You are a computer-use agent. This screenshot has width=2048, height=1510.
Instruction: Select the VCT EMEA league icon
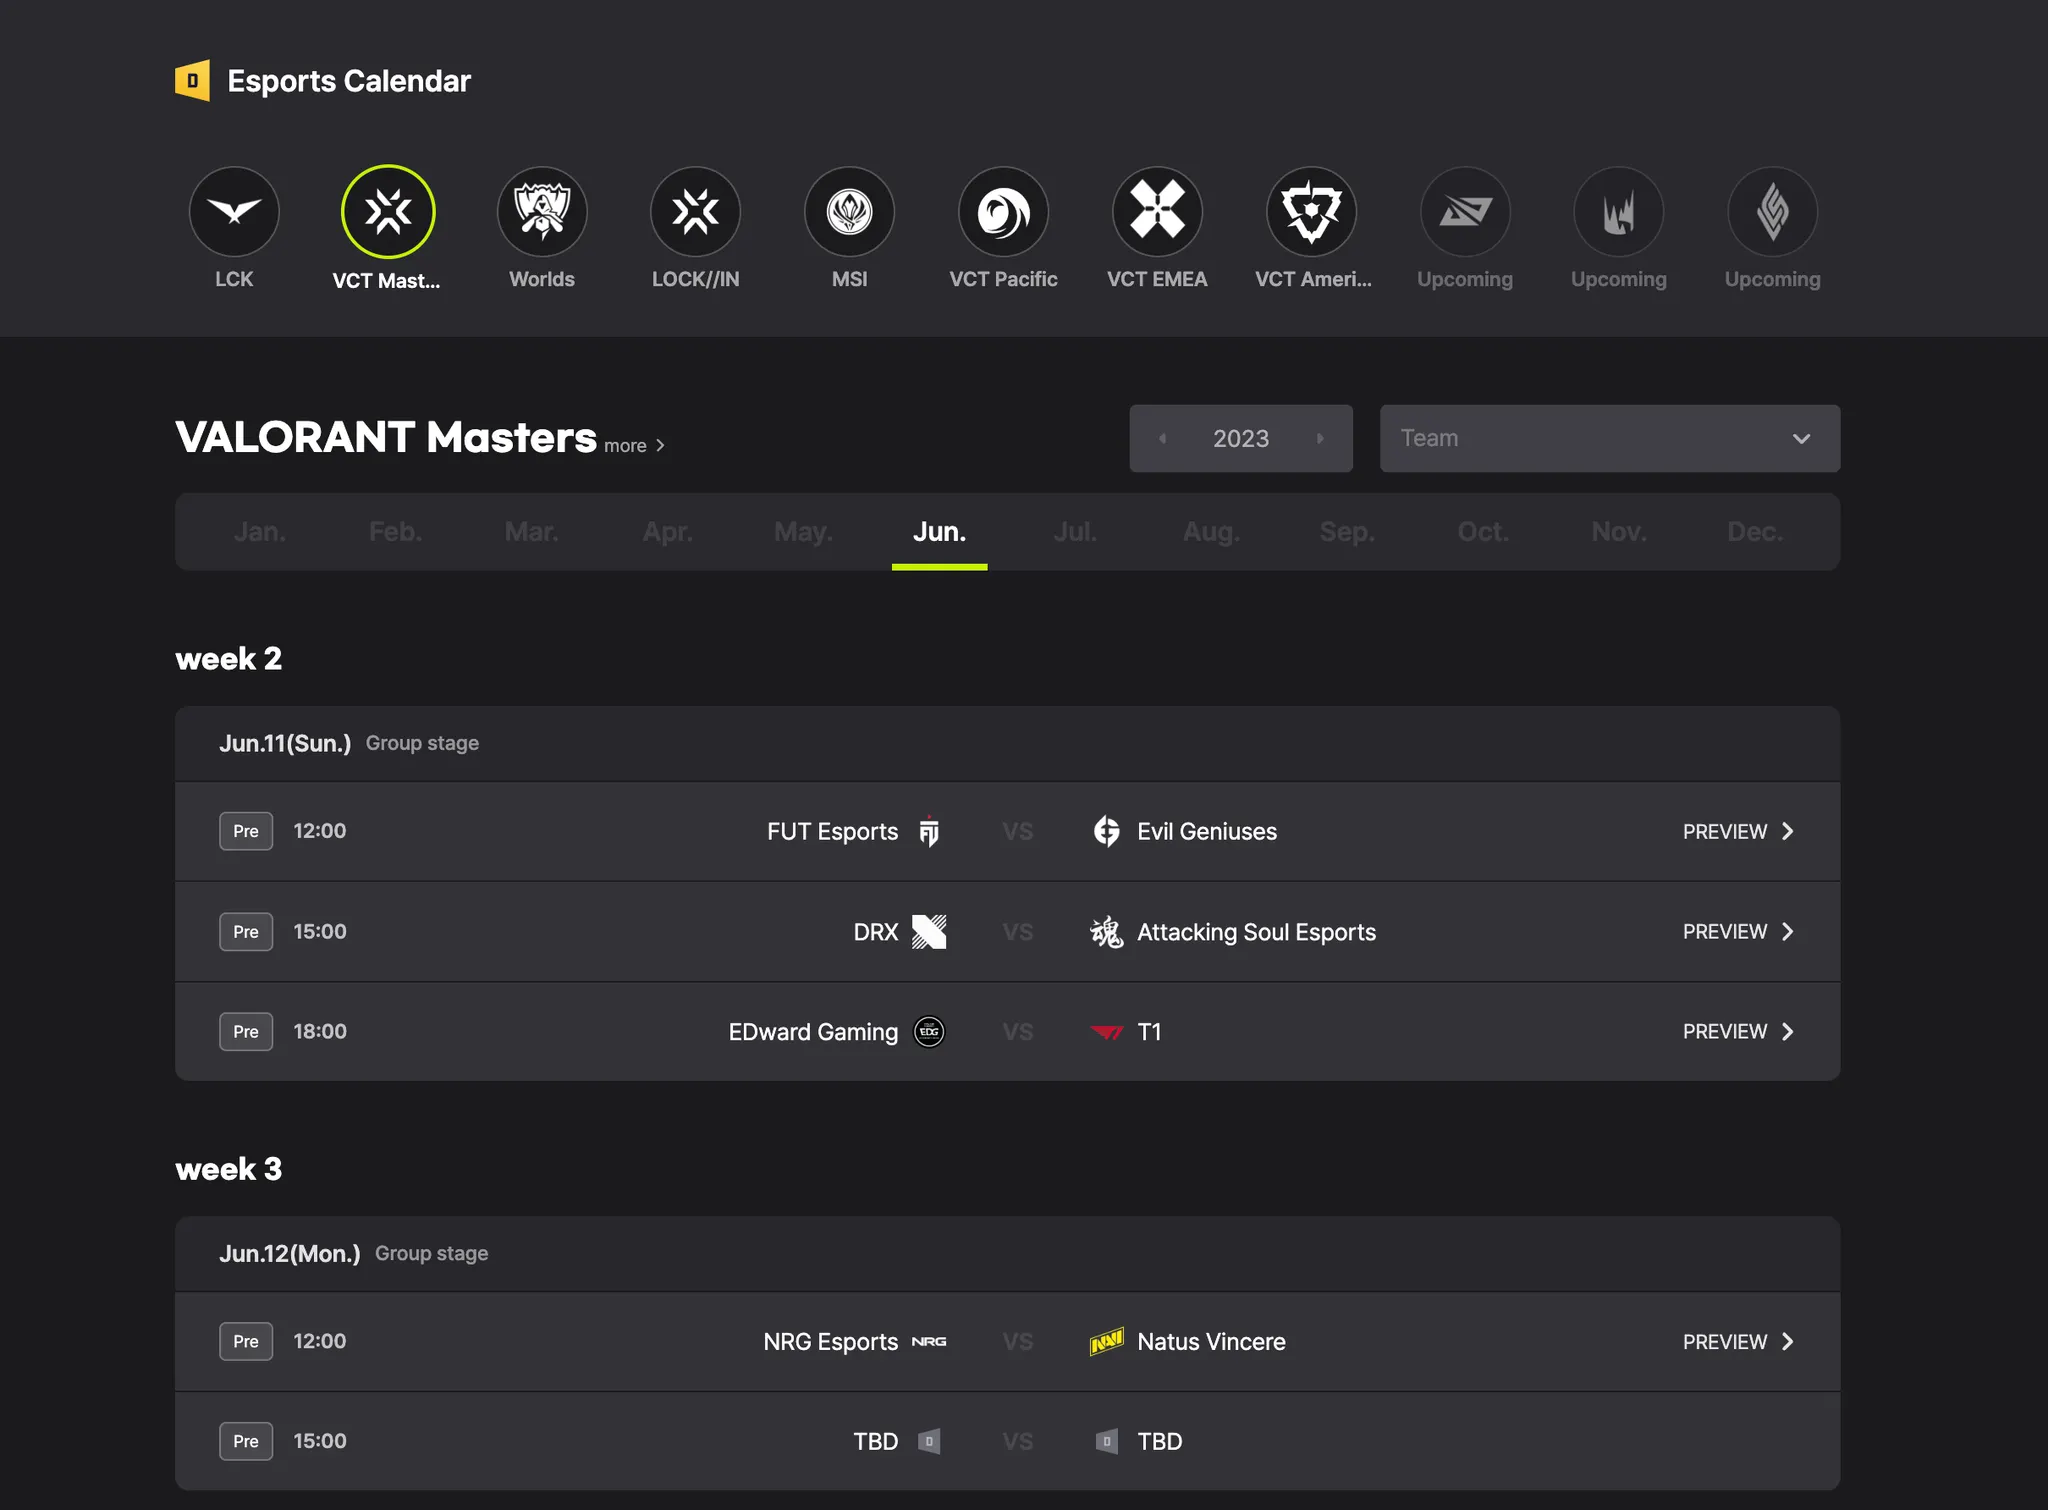pyautogui.click(x=1157, y=212)
